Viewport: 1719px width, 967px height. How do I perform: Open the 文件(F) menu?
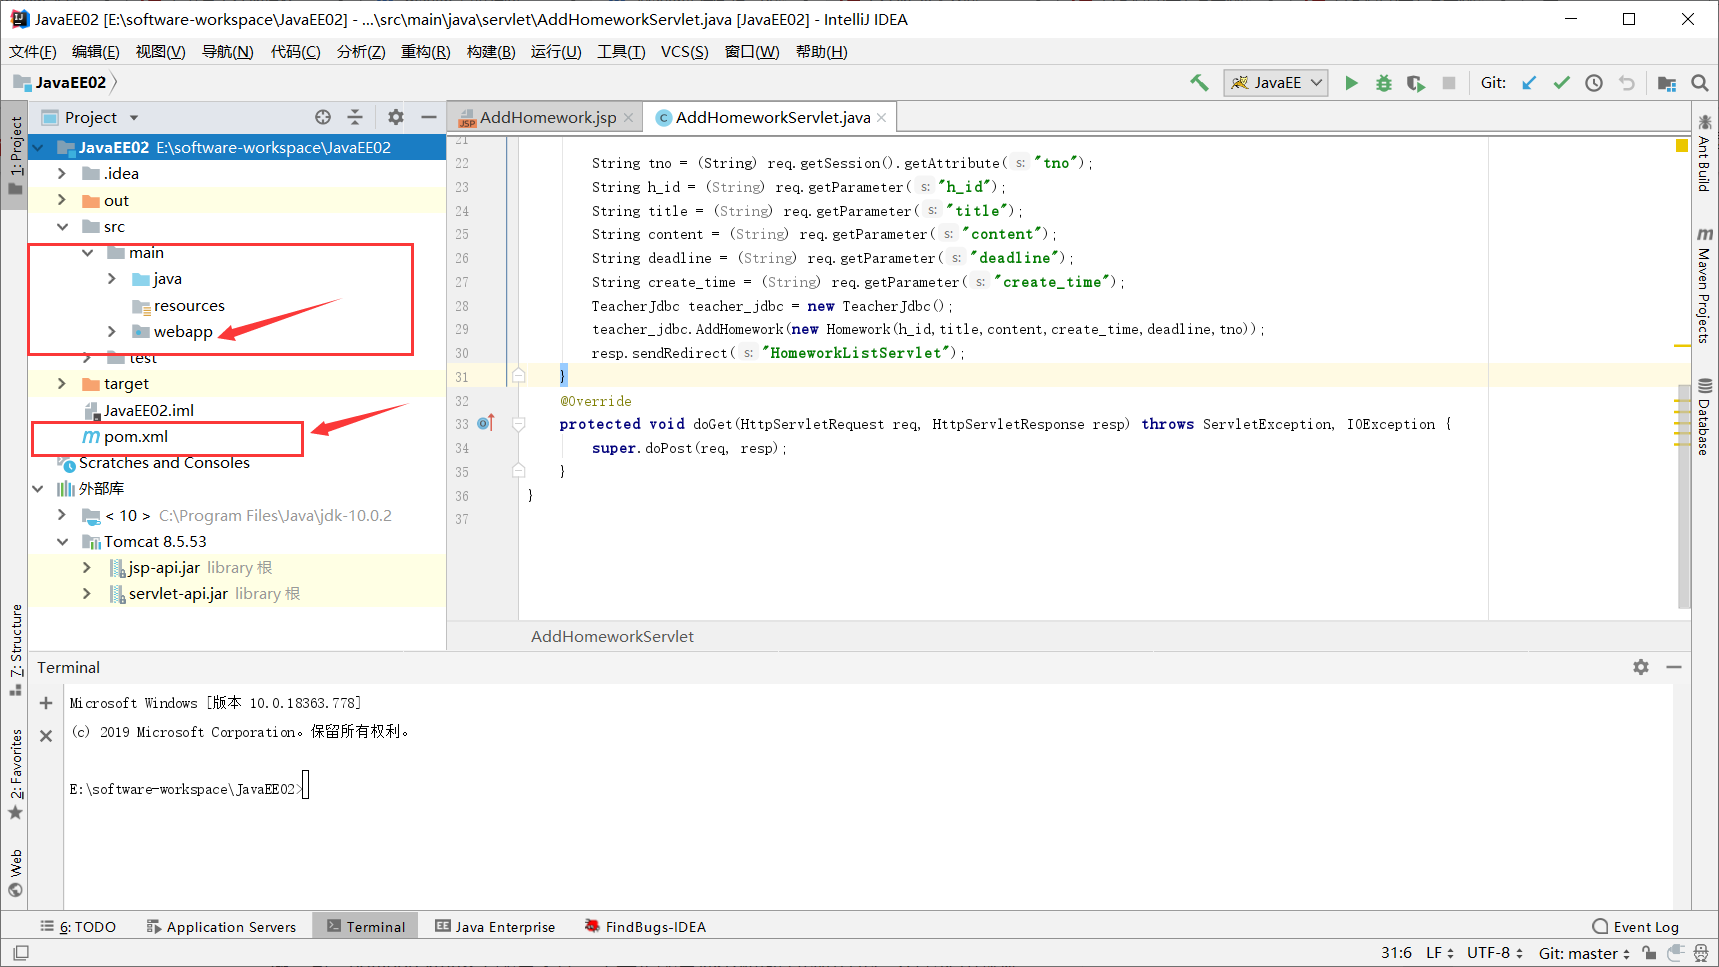[x=32, y=51]
